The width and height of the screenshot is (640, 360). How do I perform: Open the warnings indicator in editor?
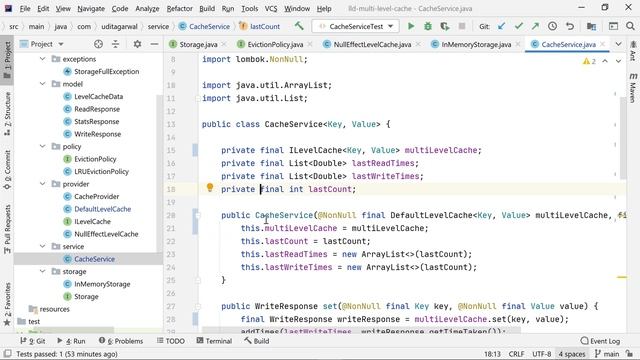589,61
